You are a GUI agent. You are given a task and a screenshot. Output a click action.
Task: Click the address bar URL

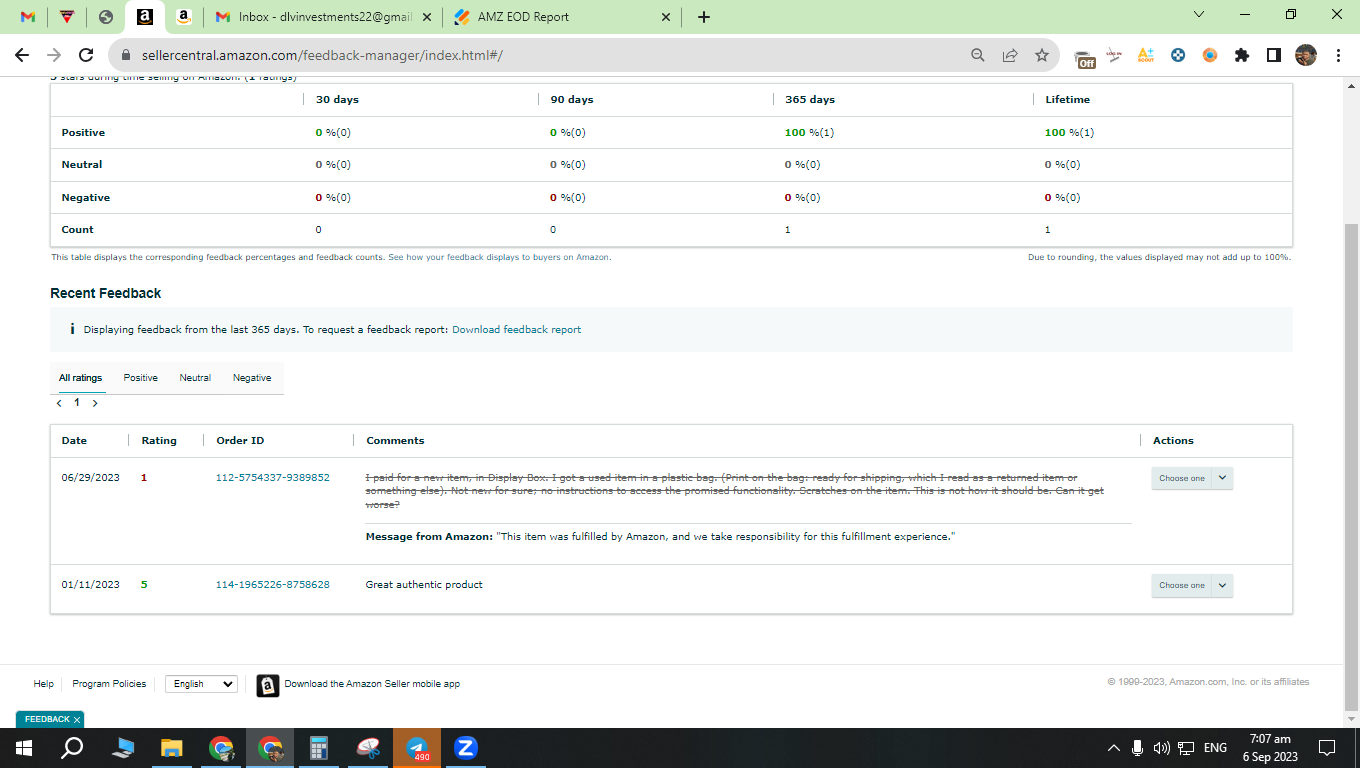322,56
